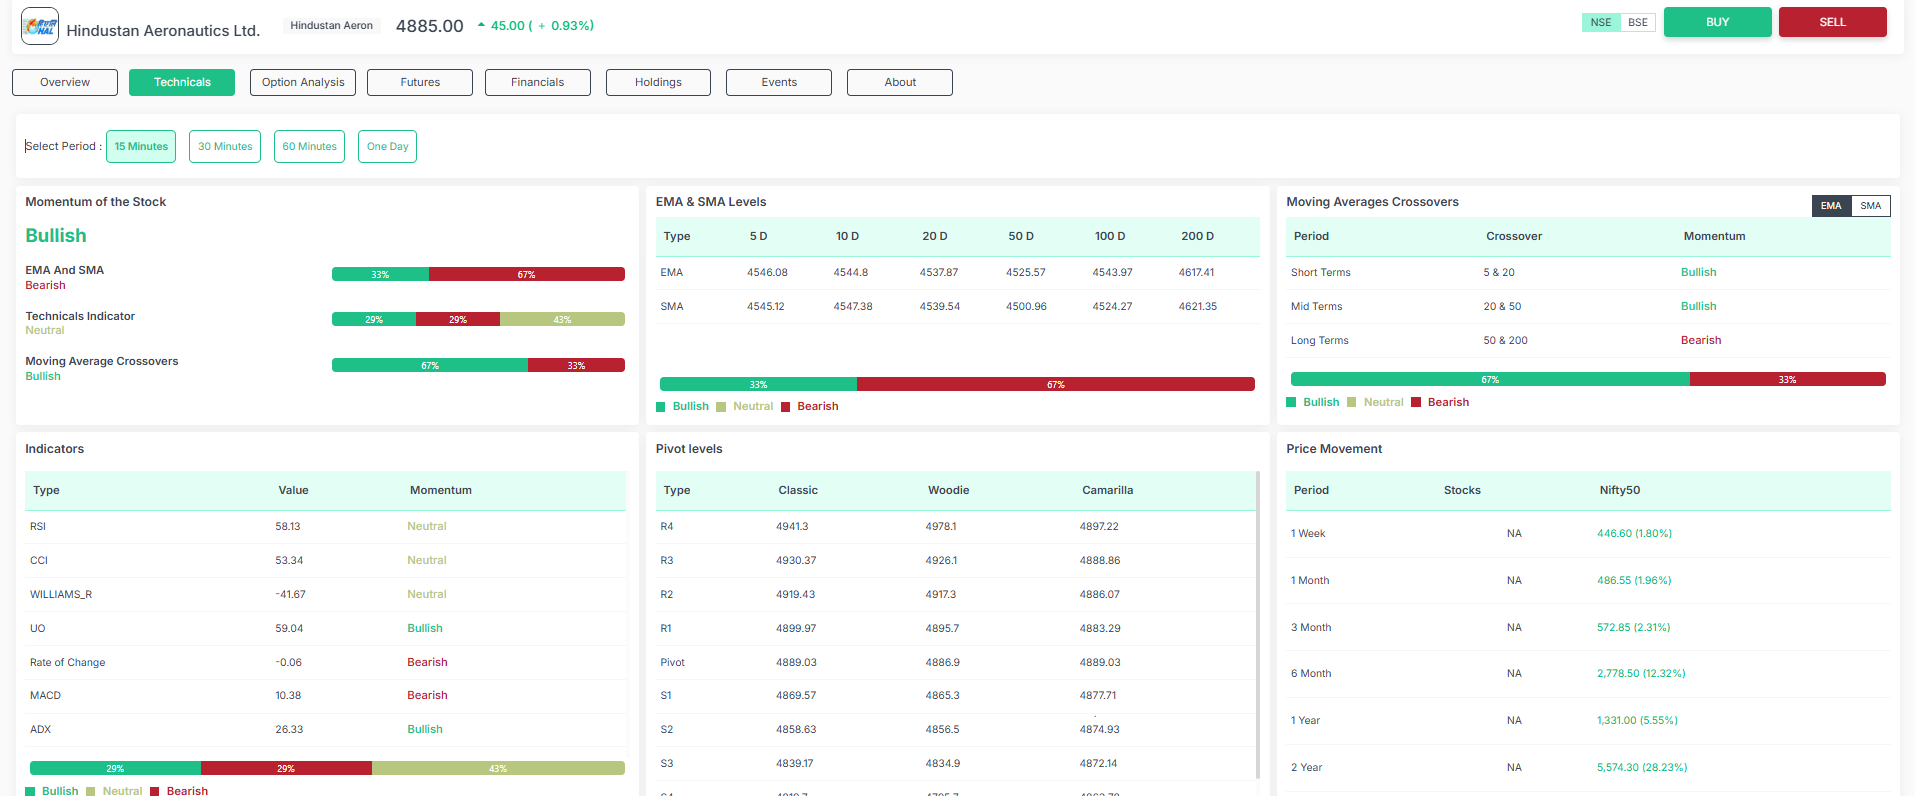Switch exchange to NSE
The width and height of the screenshot is (1915, 796).
(1600, 22)
